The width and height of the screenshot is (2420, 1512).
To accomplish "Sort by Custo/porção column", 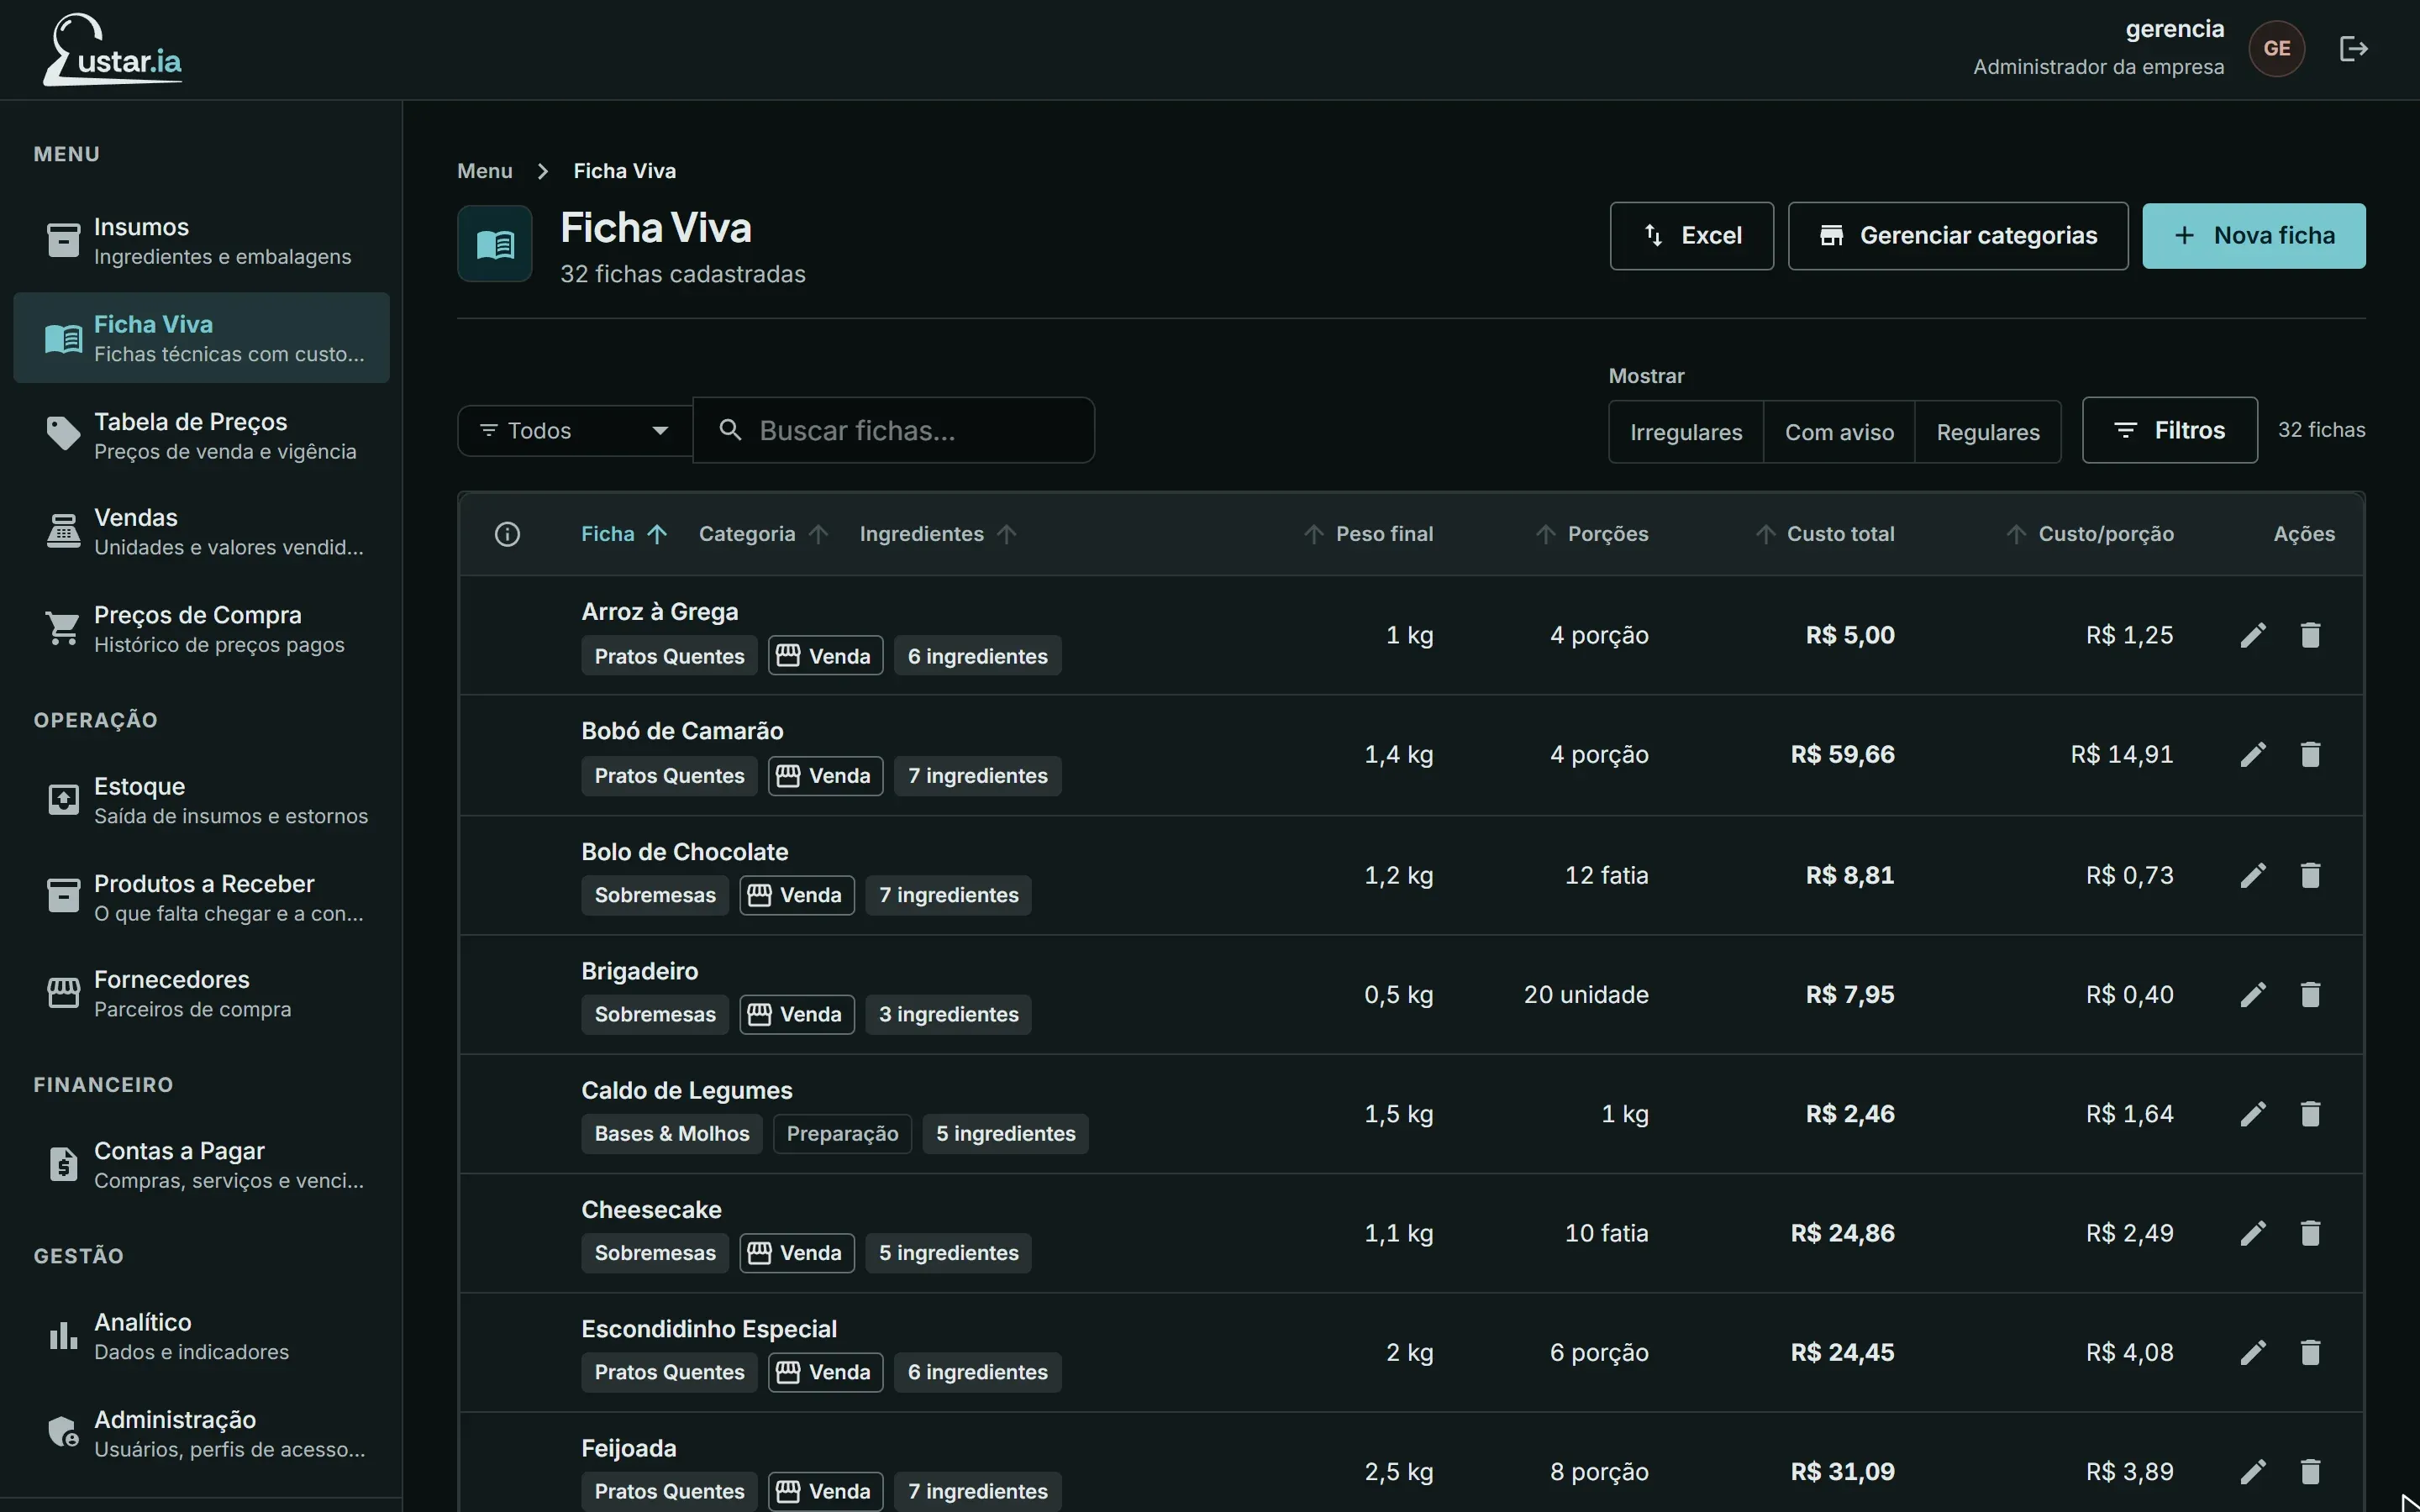I will (x=2089, y=534).
